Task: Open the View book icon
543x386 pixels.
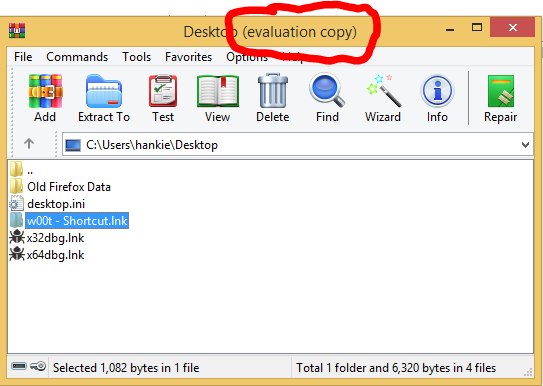Action: tap(218, 91)
